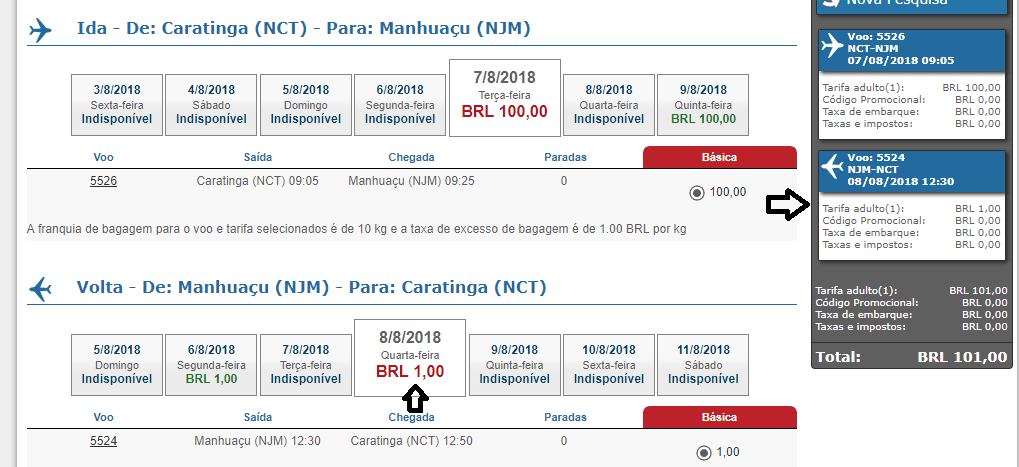This screenshot has width=1019, height=467.
Task: Click the outbound Básica fare header
Action: pos(719,157)
